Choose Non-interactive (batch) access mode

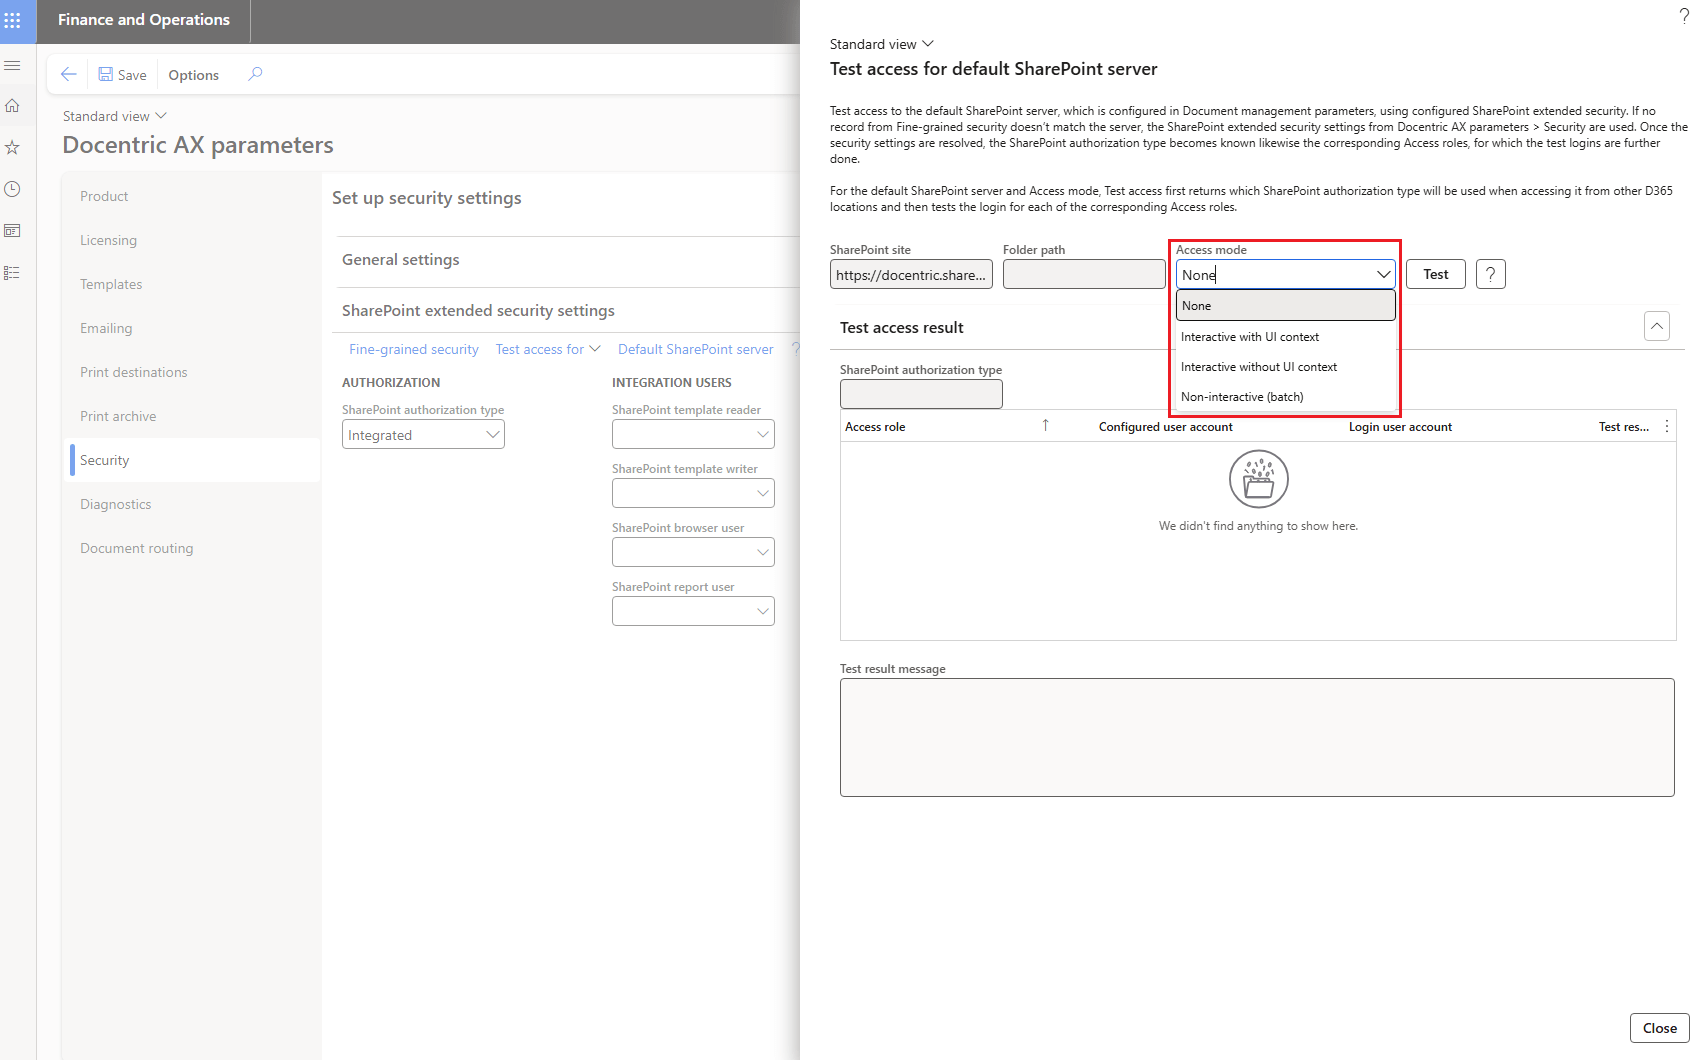click(1242, 397)
